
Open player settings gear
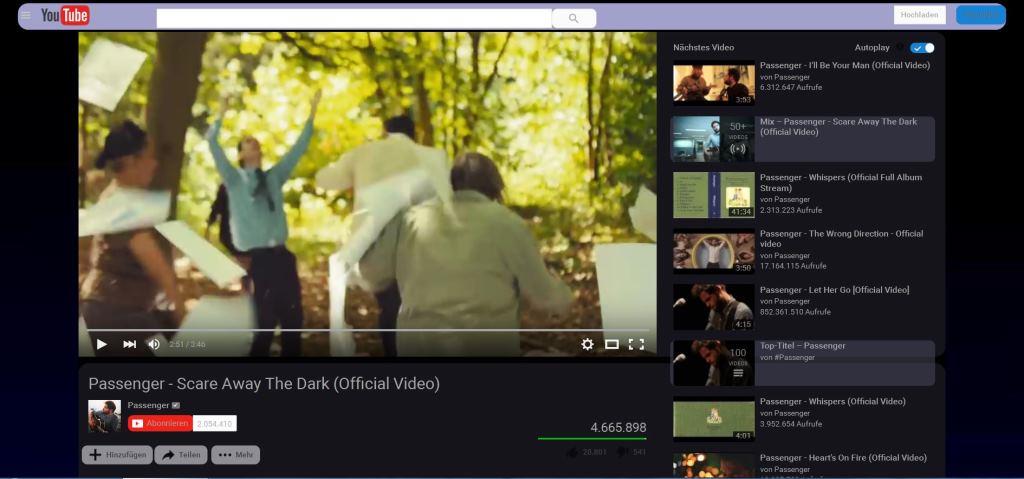(587, 344)
